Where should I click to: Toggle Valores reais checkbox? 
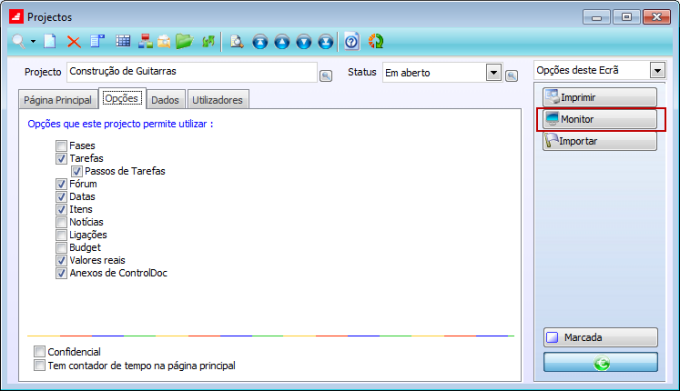(61, 261)
